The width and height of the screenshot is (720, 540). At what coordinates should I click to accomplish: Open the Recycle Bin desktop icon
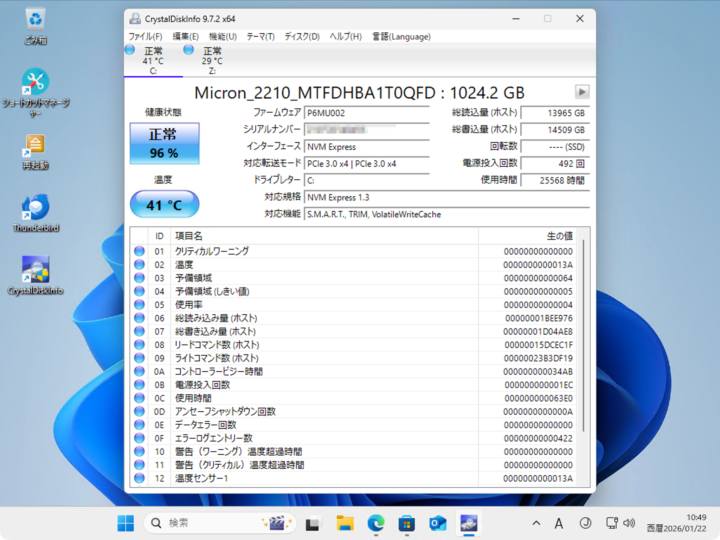[x=36, y=22]
